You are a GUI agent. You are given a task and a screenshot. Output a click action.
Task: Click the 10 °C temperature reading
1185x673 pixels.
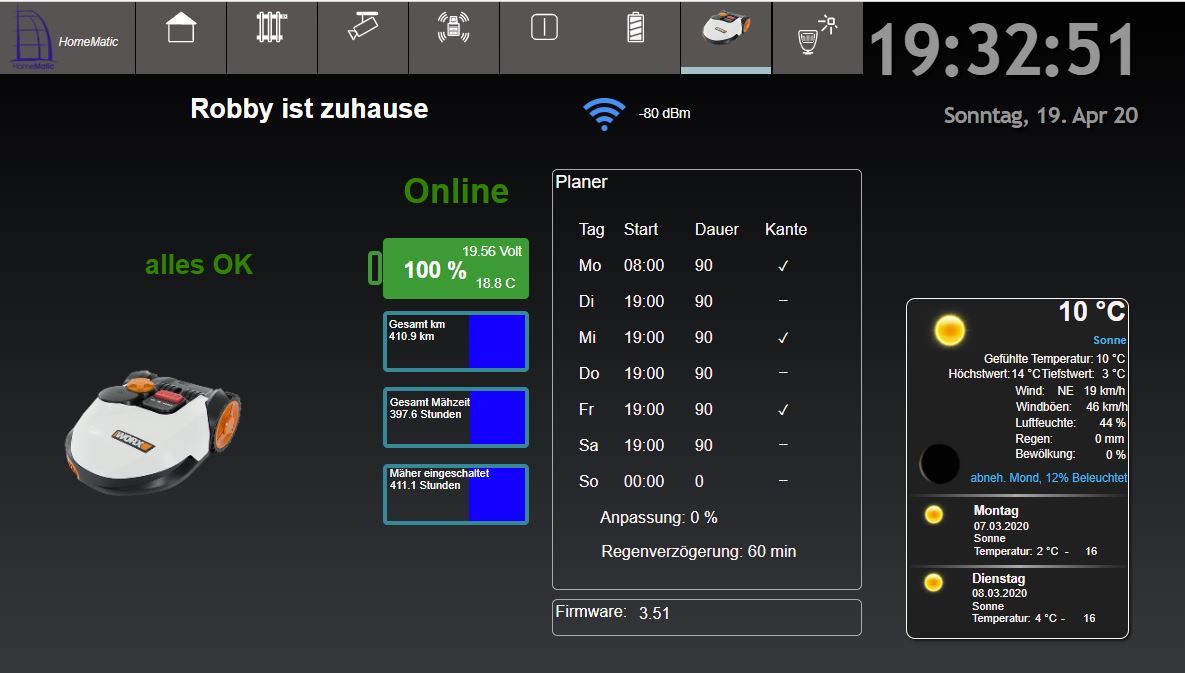[1092, 311]
